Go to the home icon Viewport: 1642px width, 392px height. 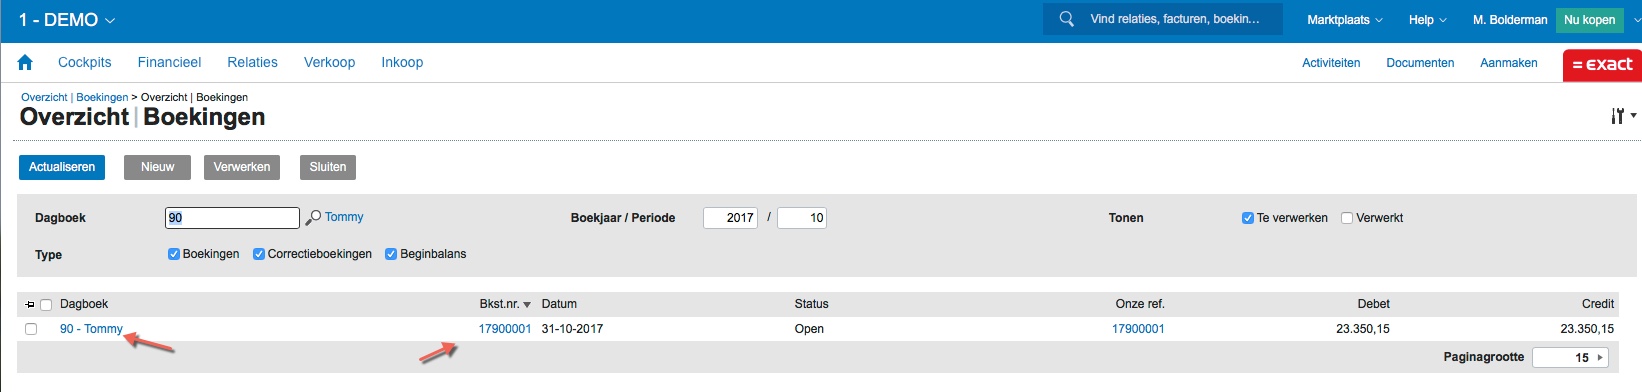click(25, 63)
